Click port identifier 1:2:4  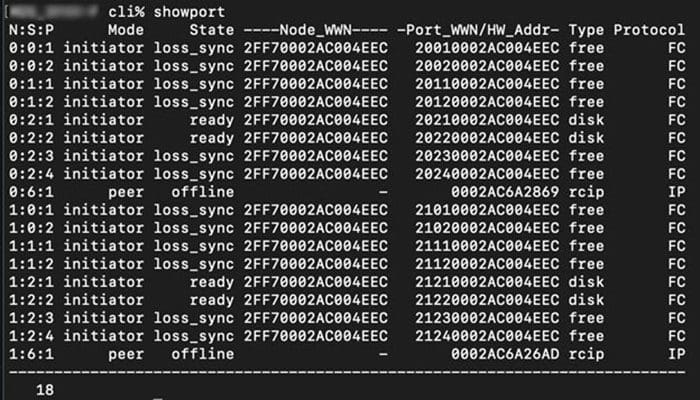tap(31, 336)
